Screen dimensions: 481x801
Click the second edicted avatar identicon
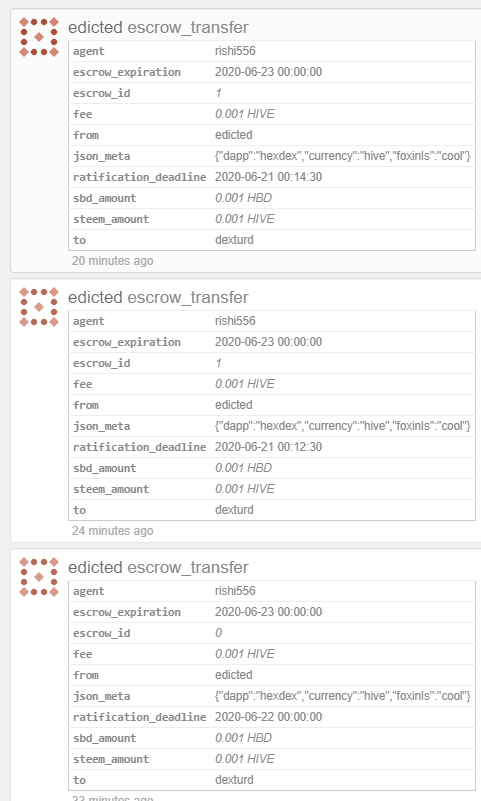[39, 307]
